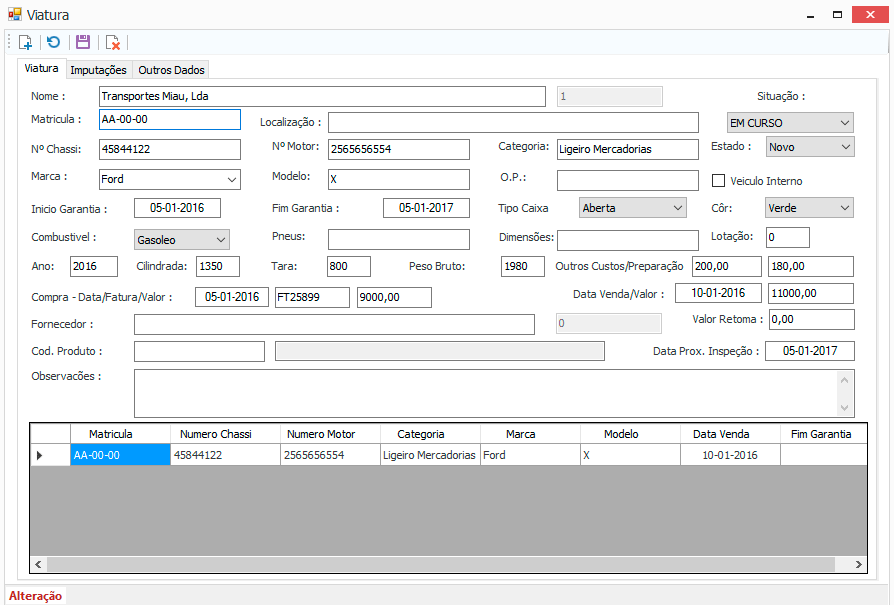Open the Tipo Caixa dropdown showing Aberta
Screen dimensions: 894x605
[633, 208]
